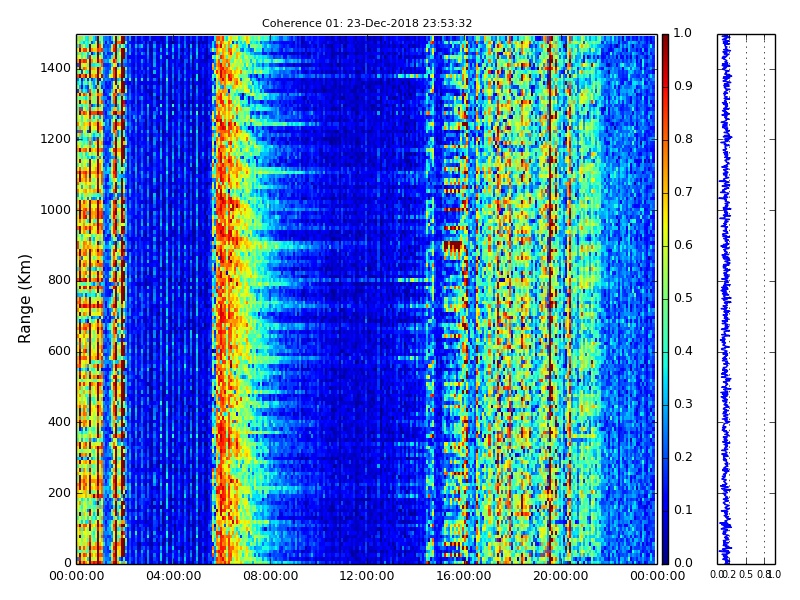Click the 16:00:00 time axis label
Image resolution: width=800 pixels, height=600 pixels.
pyautogui.click(x=464, y=576)
